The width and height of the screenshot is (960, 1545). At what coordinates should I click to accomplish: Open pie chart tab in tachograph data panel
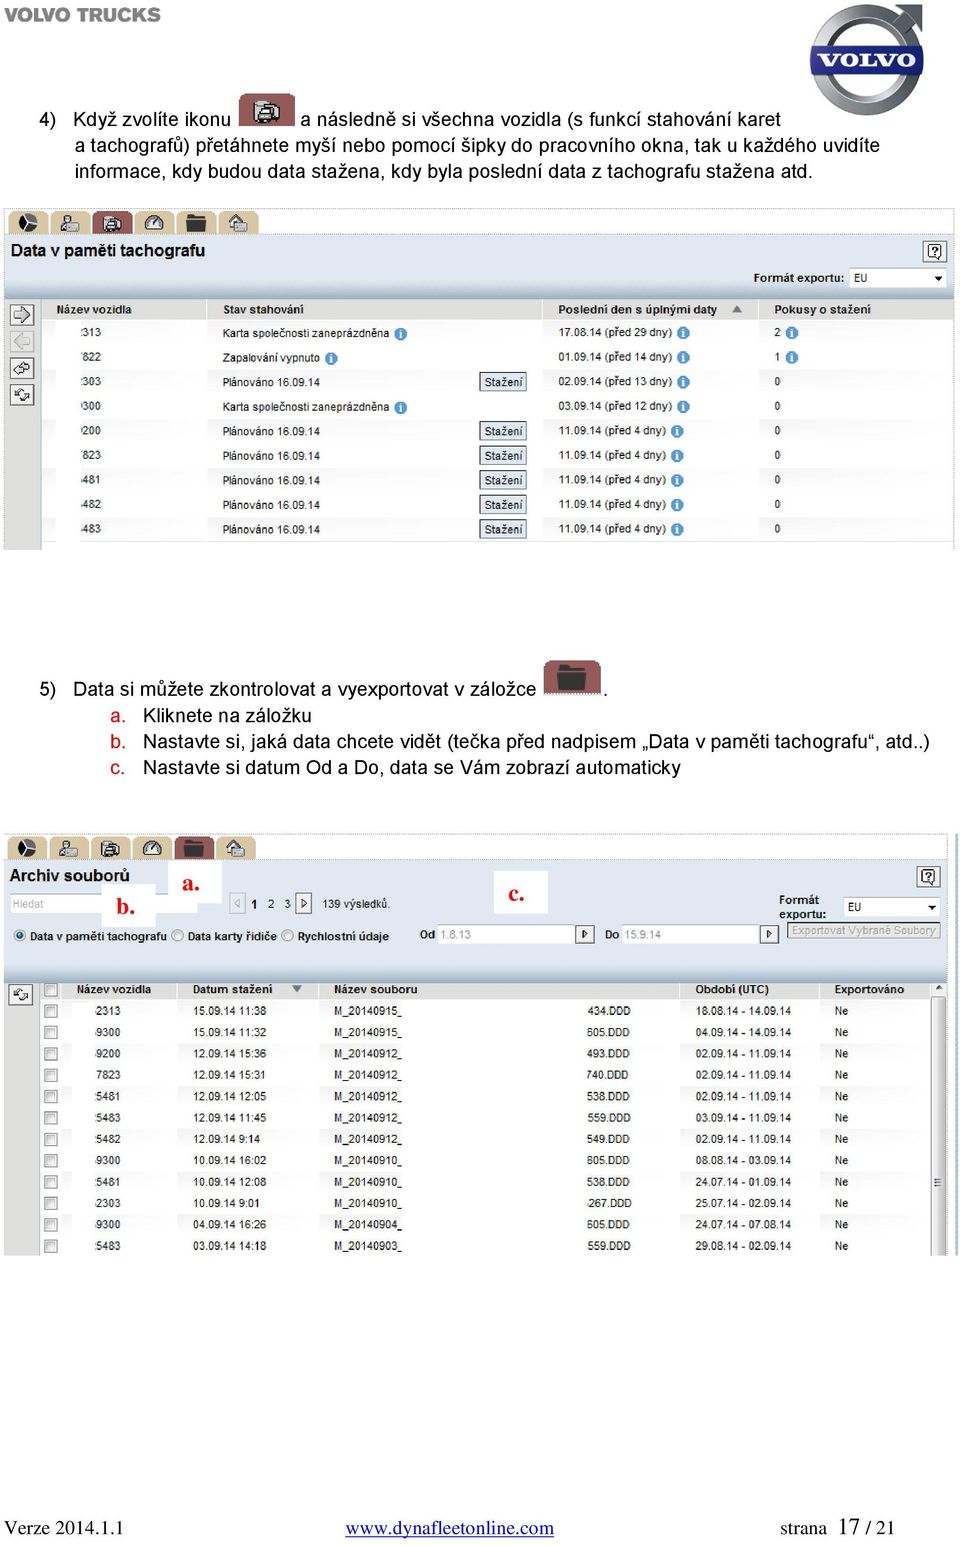click(28, 223)
